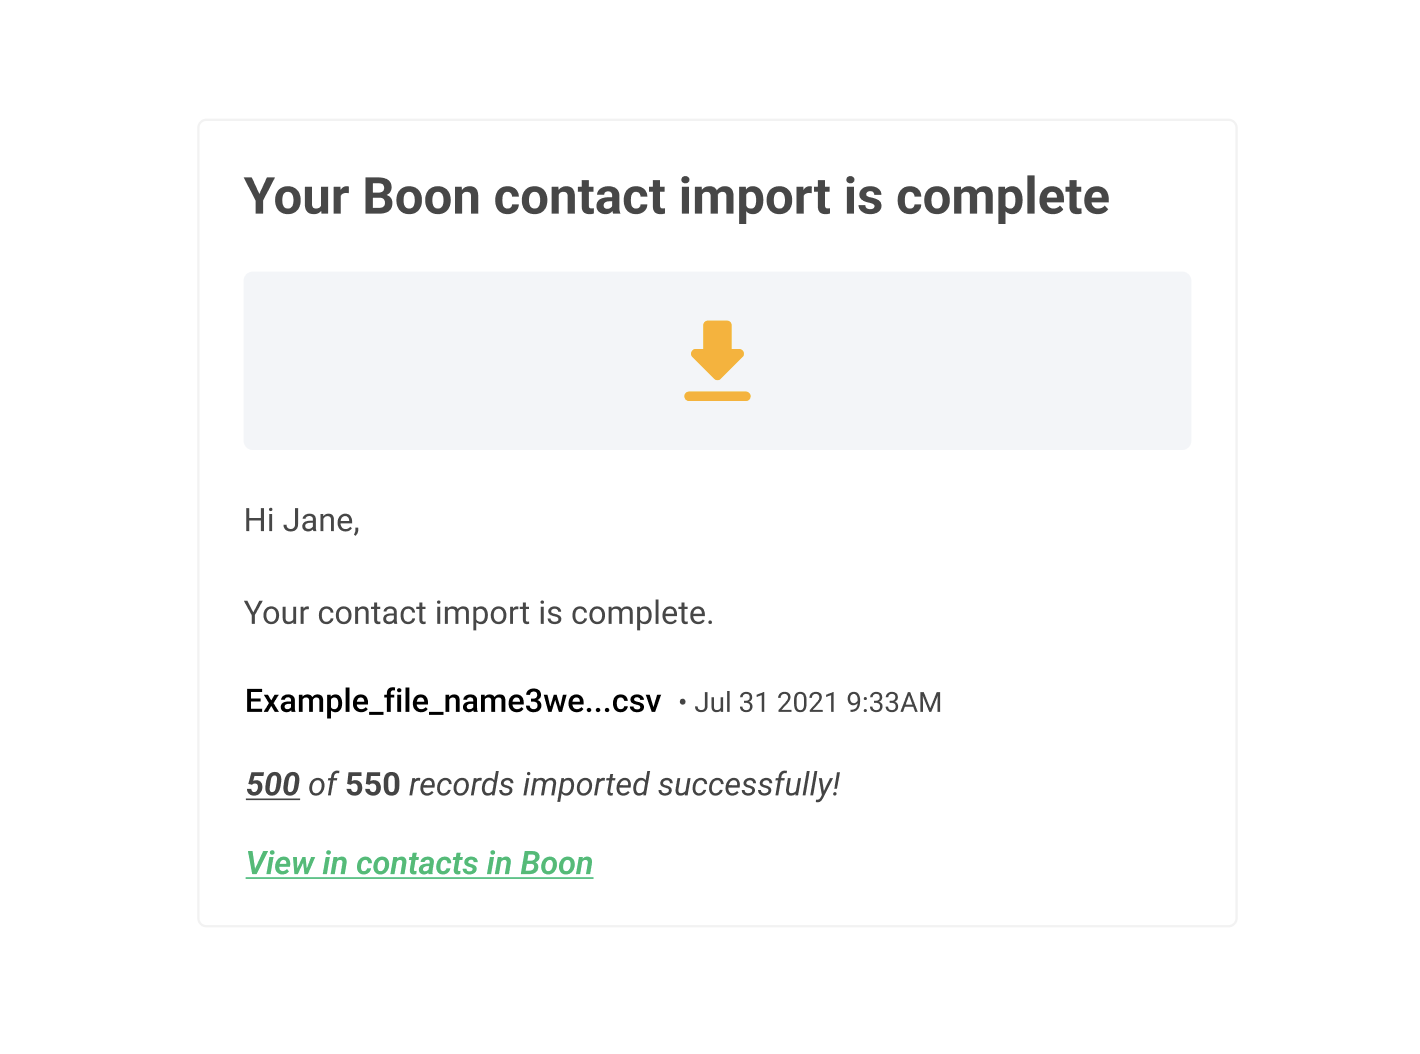Click the records imported successfully text
The image size is (1420, 1054).
click(624, 785)
